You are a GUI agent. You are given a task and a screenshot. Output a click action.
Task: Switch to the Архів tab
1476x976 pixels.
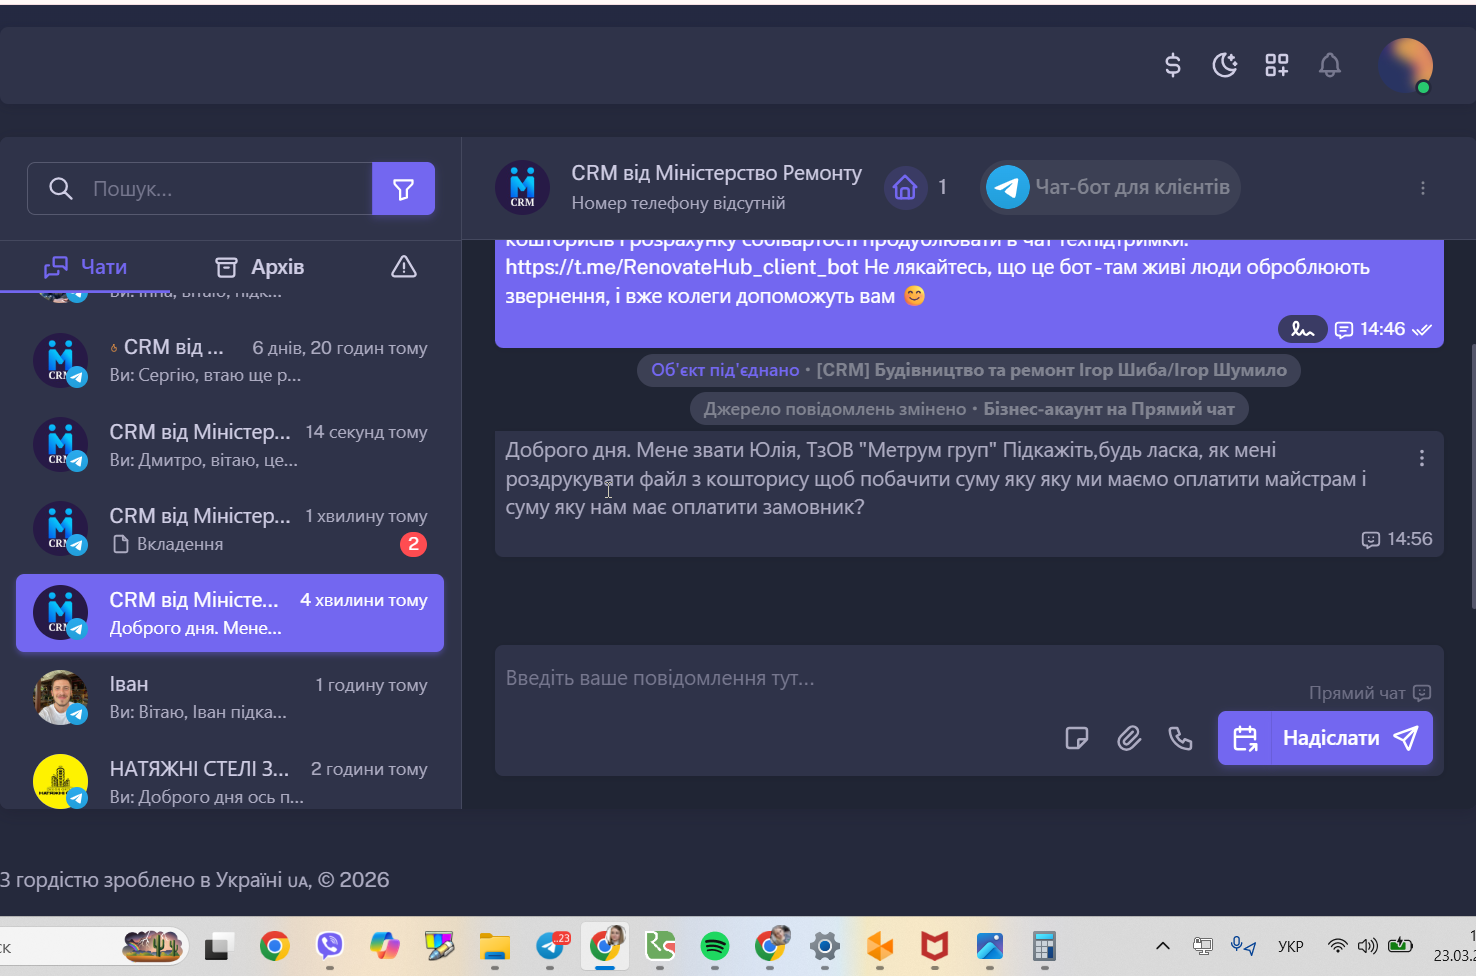coord(260,267)
